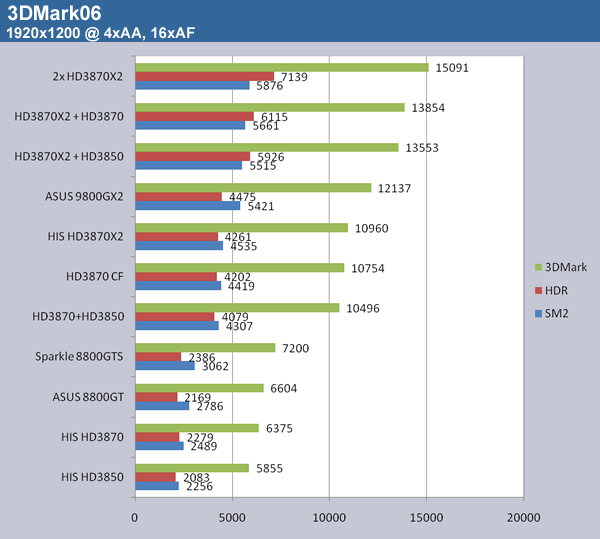600x539 pixels.
Task: Select the 'HIS HD3870X2' row label
Action: click(x=85, y=236)
